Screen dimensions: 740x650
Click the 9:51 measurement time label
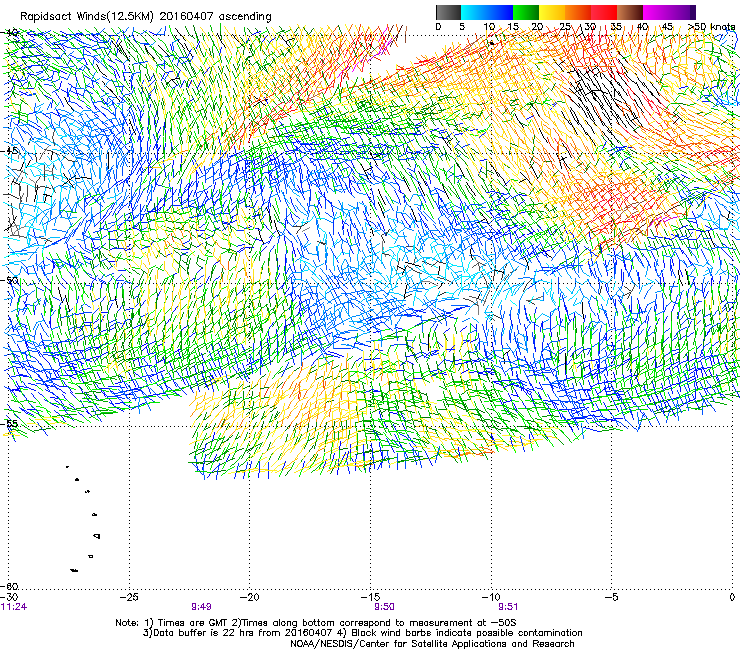pyautogui.click(x=508, y=607)
